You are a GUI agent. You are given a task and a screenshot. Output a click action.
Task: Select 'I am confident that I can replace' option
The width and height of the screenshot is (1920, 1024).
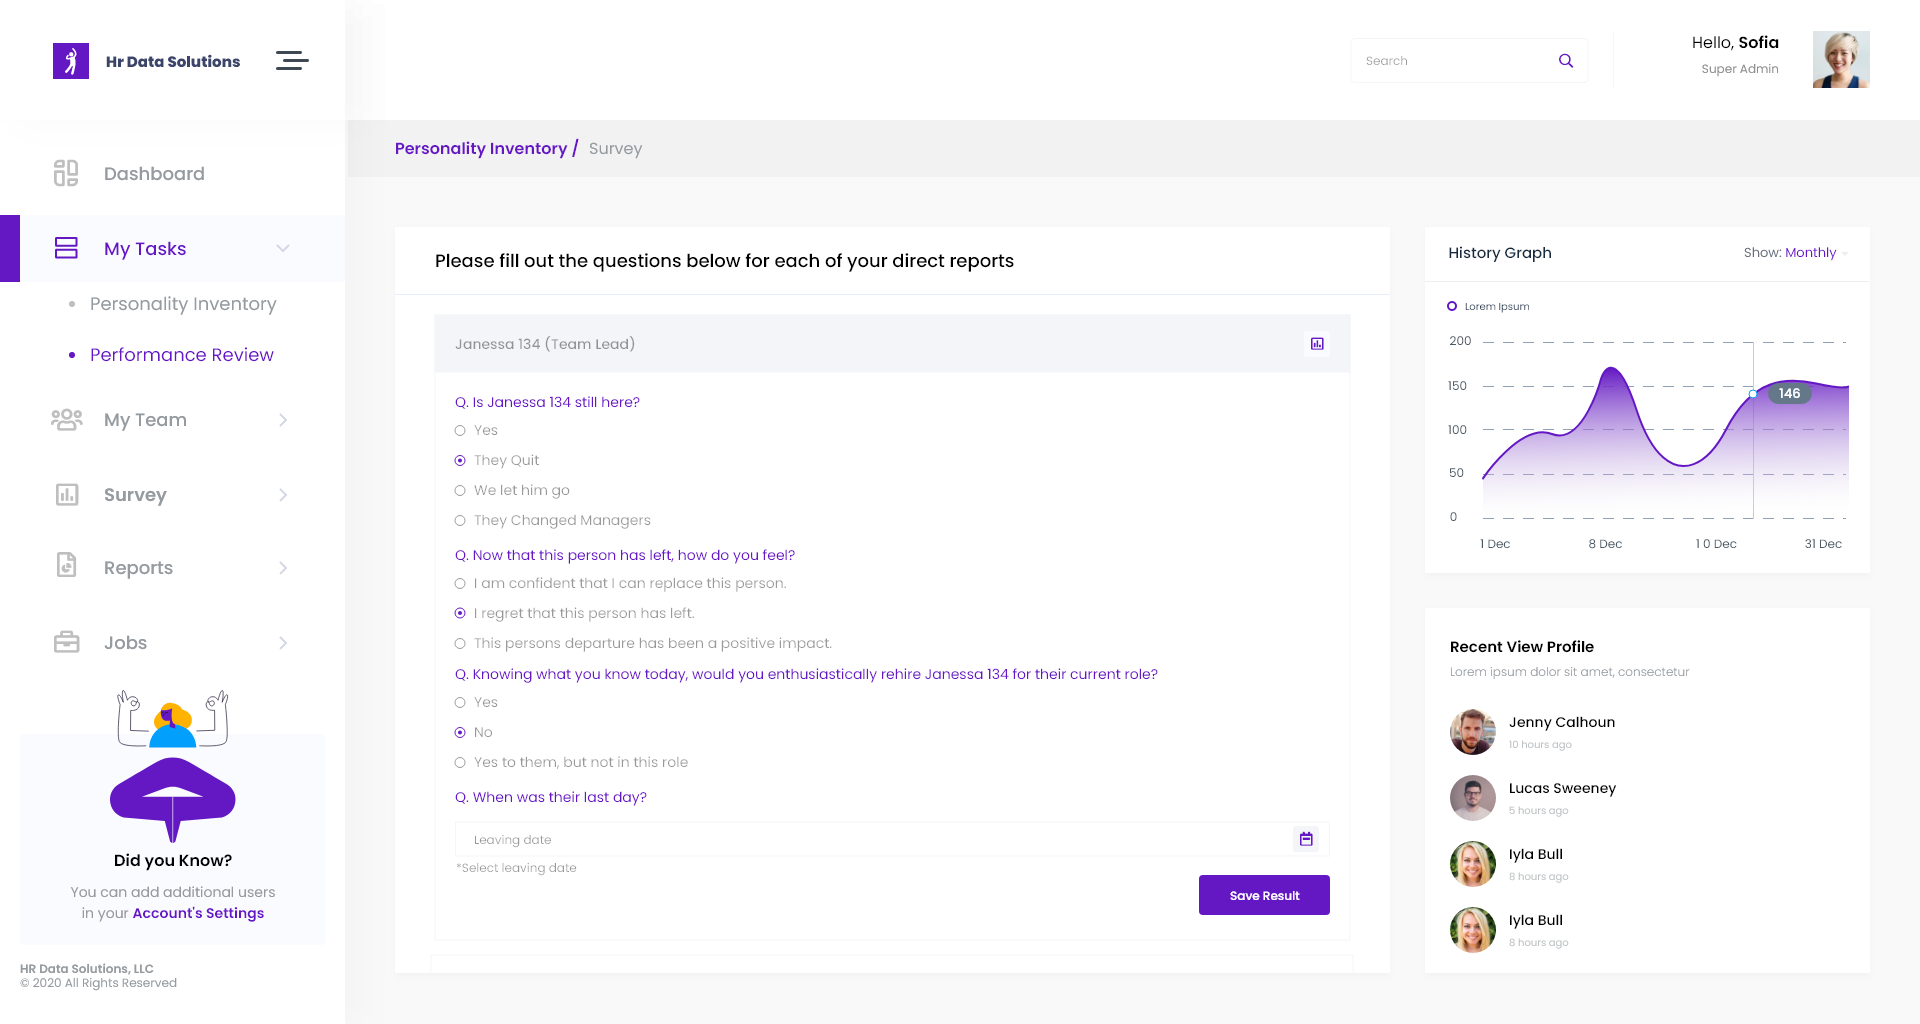pos(460,583)
